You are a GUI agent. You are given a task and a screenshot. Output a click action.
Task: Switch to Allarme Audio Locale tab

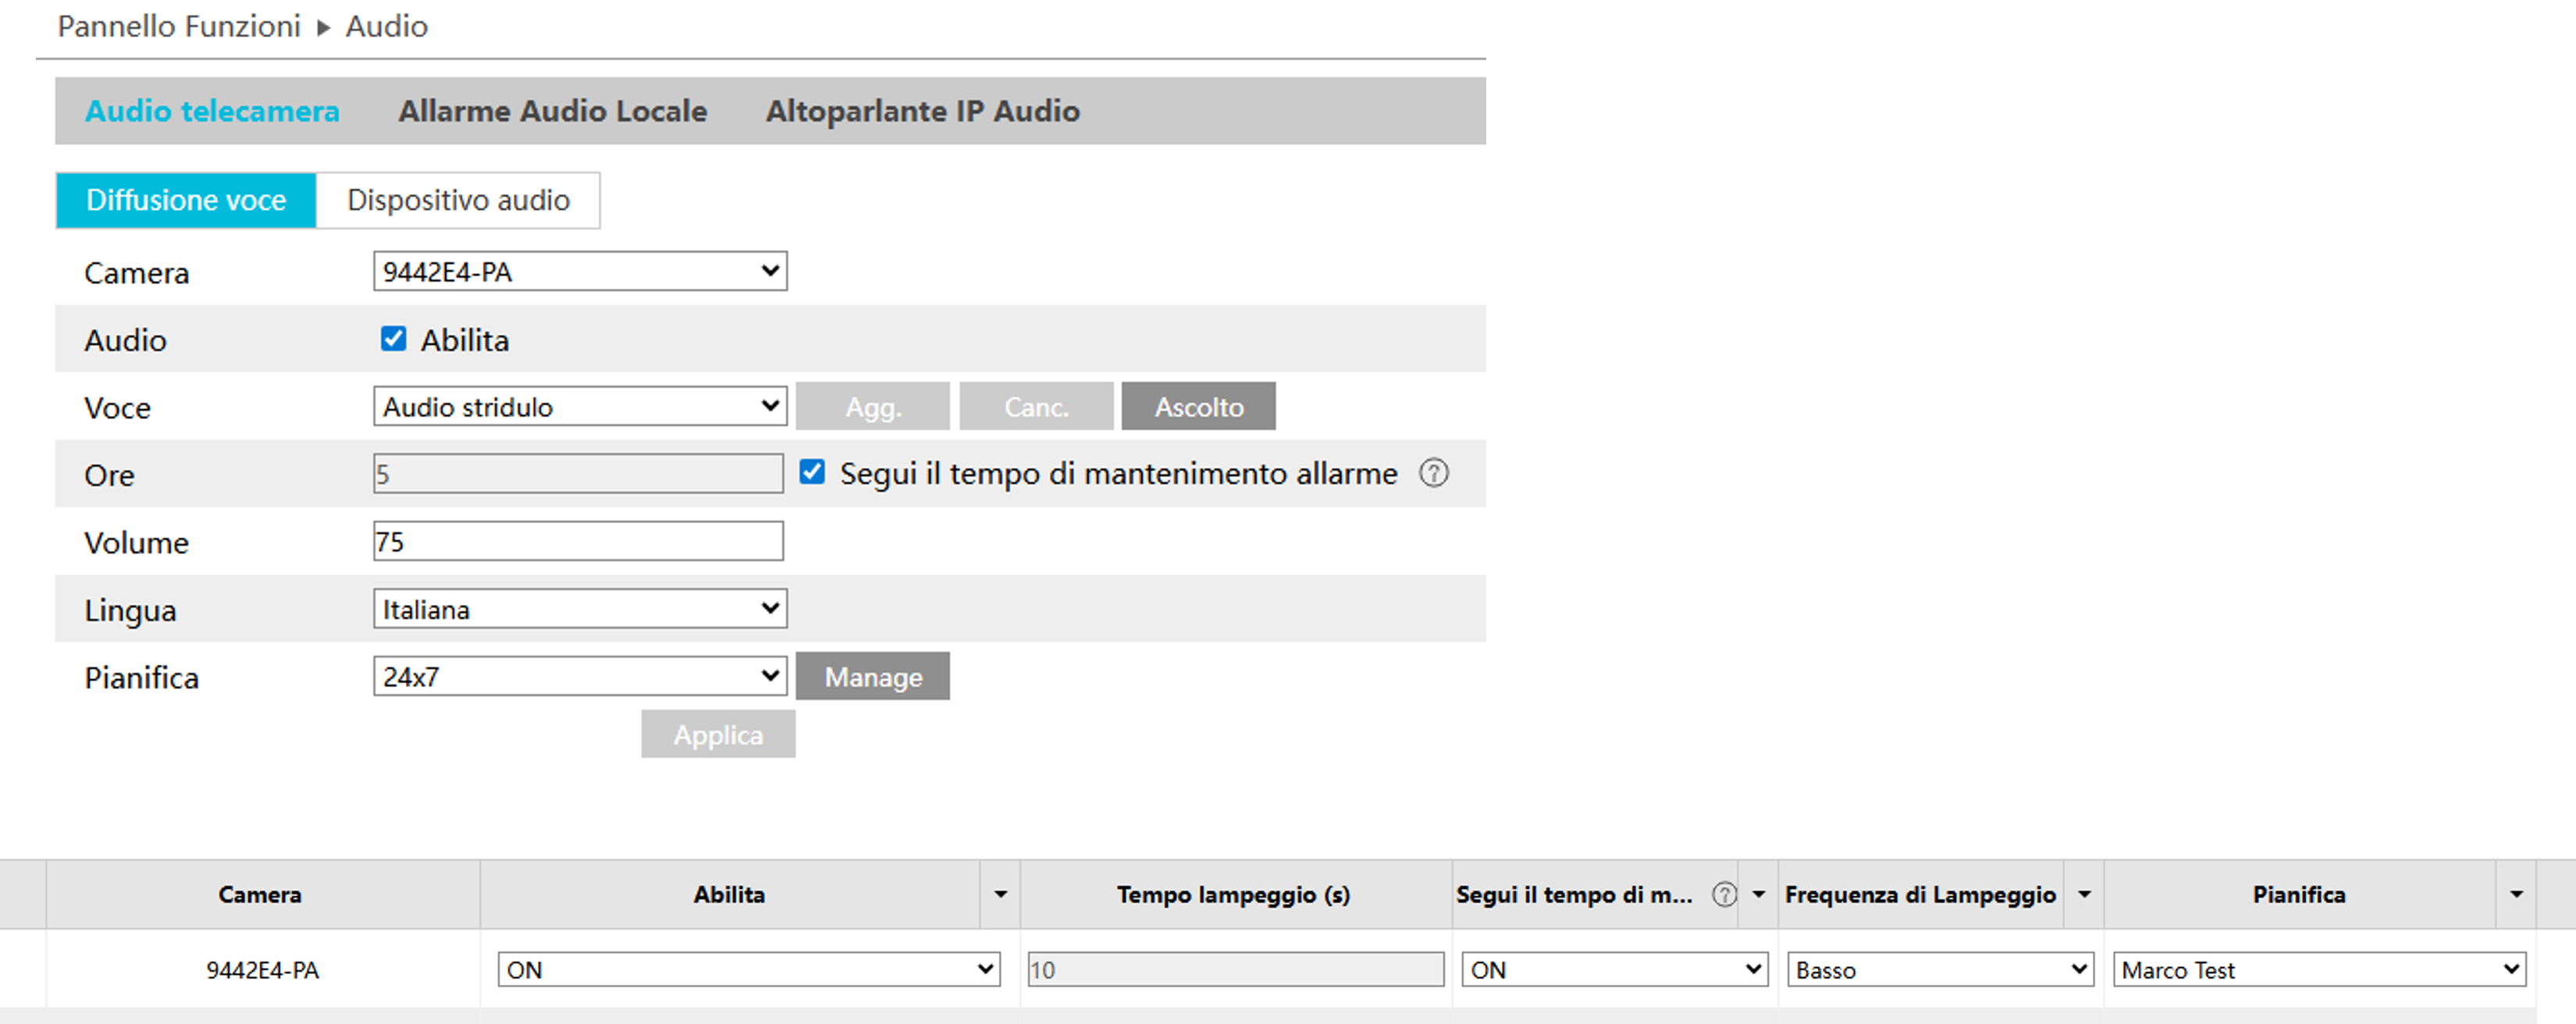coord(552,111)
